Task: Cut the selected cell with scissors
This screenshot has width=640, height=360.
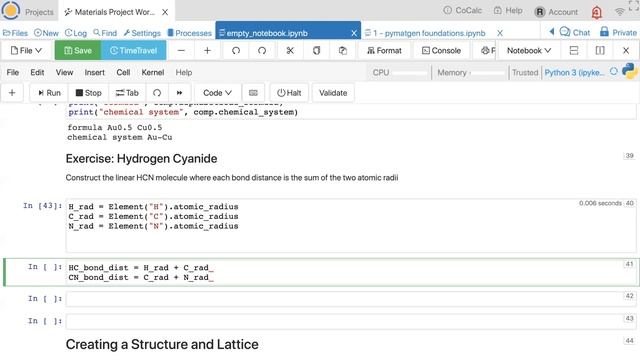Action: [x=290, y=50]
